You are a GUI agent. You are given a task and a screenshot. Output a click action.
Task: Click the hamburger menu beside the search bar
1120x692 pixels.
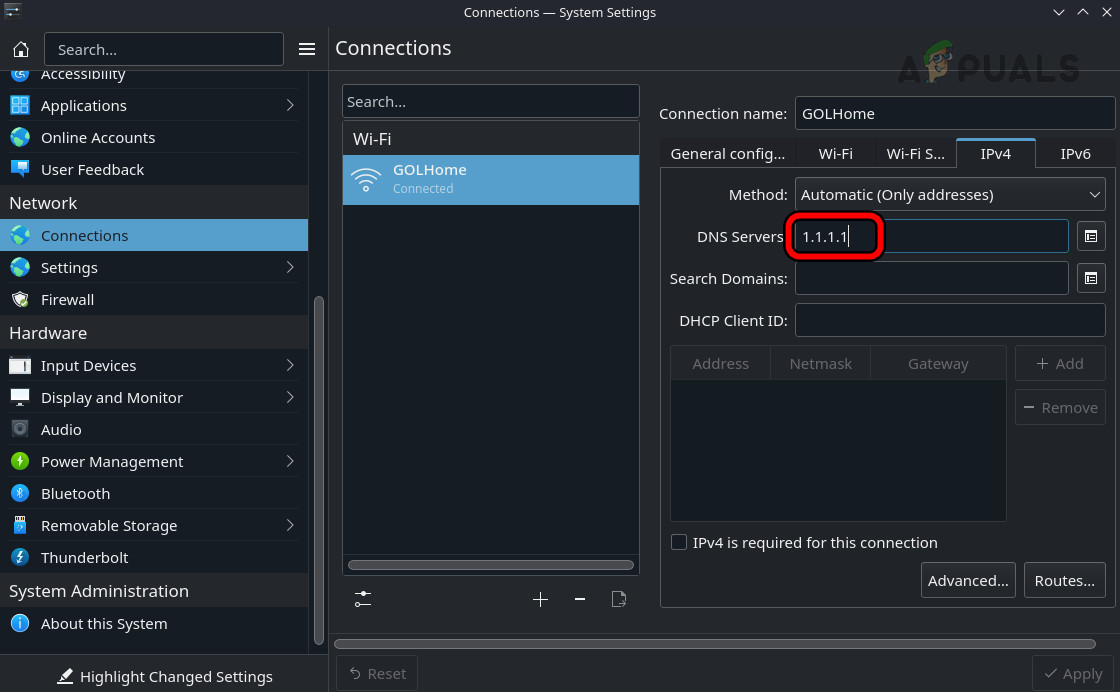pos(307,48)
